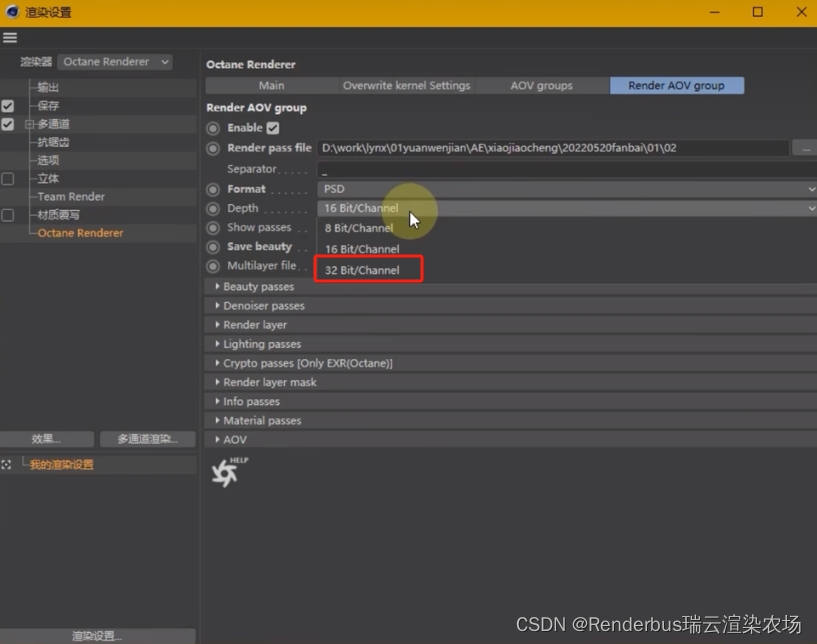Viewport: 817px width, 644px height.
Task: Choose 16 Bit/Channel option in the open list
Action: click(x=362, y=249)
